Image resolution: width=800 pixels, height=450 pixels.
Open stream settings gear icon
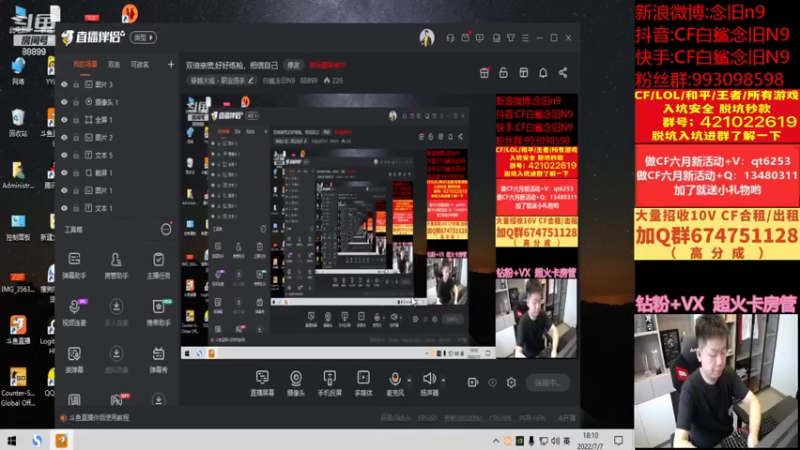tap(511, 382)
